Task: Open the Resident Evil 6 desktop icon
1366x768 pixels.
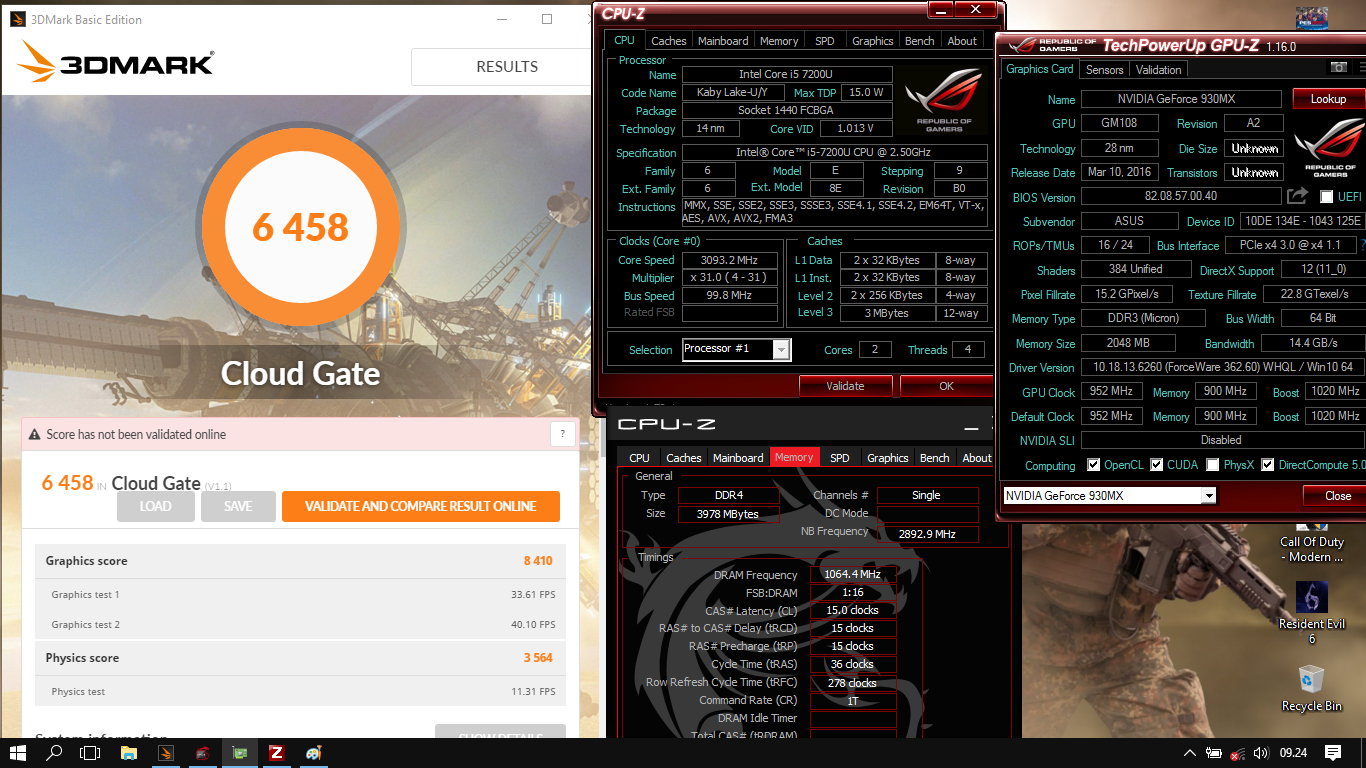Action: pos(1311,614)
